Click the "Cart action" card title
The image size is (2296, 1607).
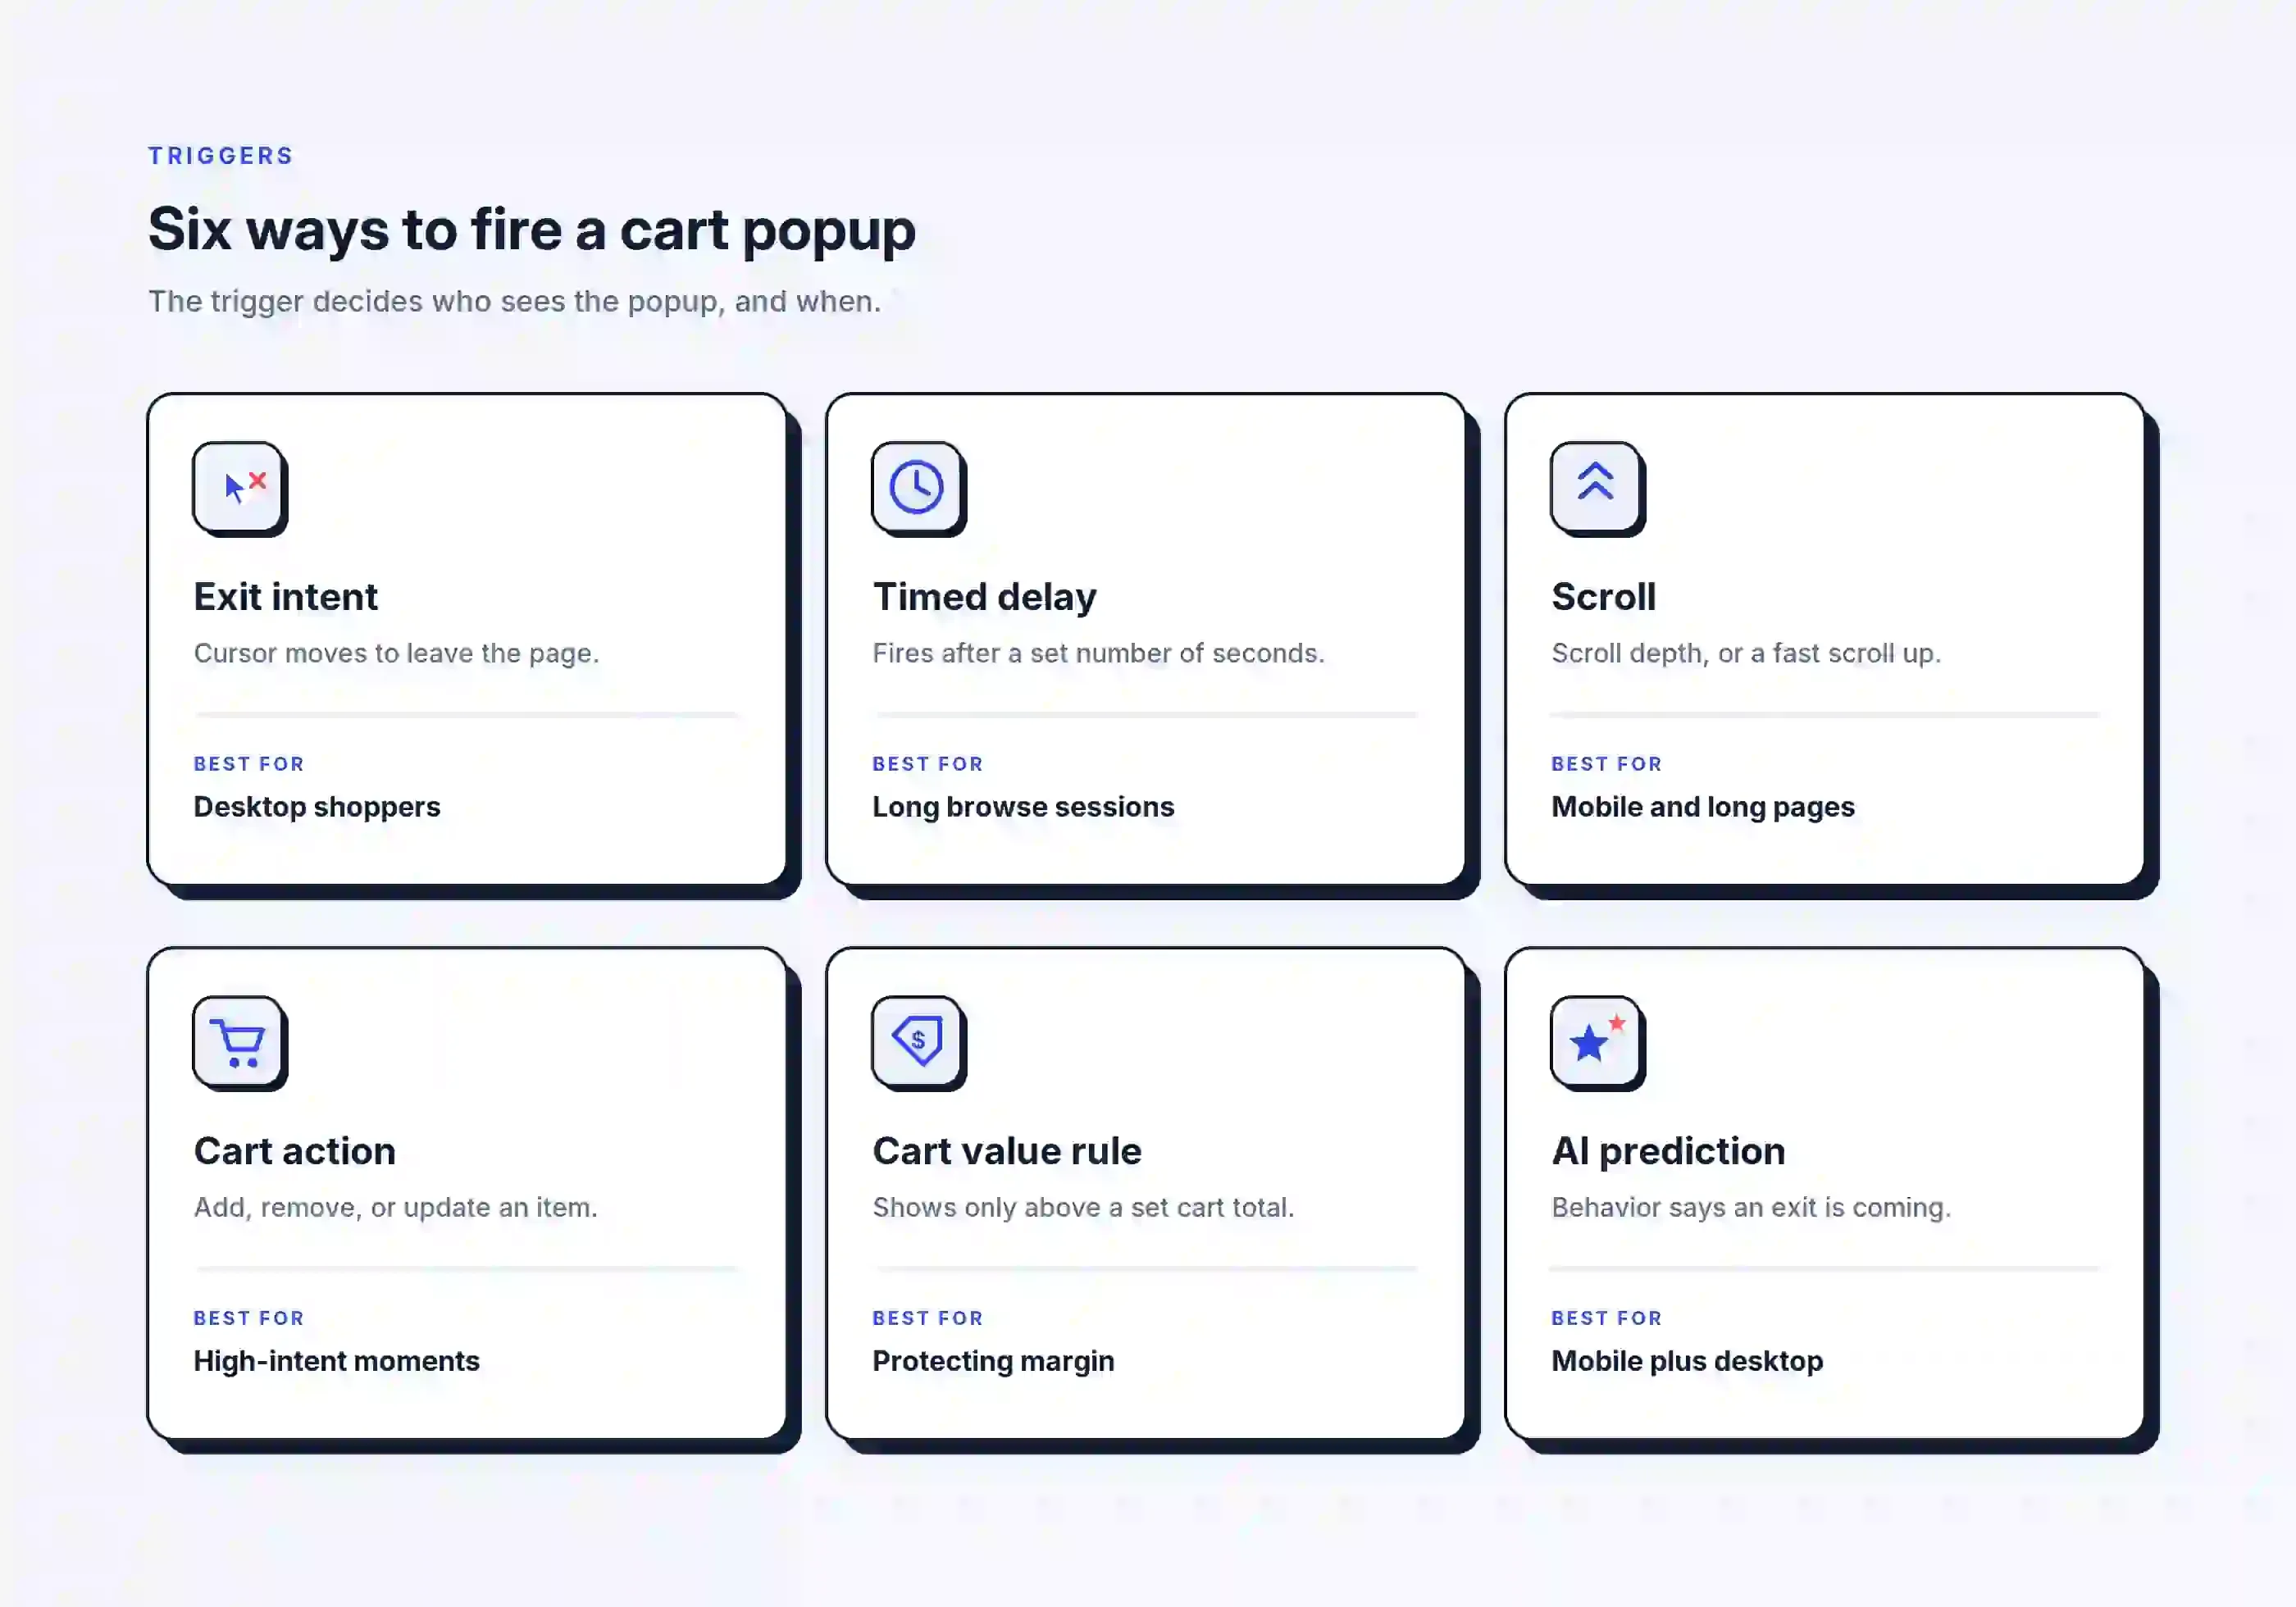[x=295, y=1151]
